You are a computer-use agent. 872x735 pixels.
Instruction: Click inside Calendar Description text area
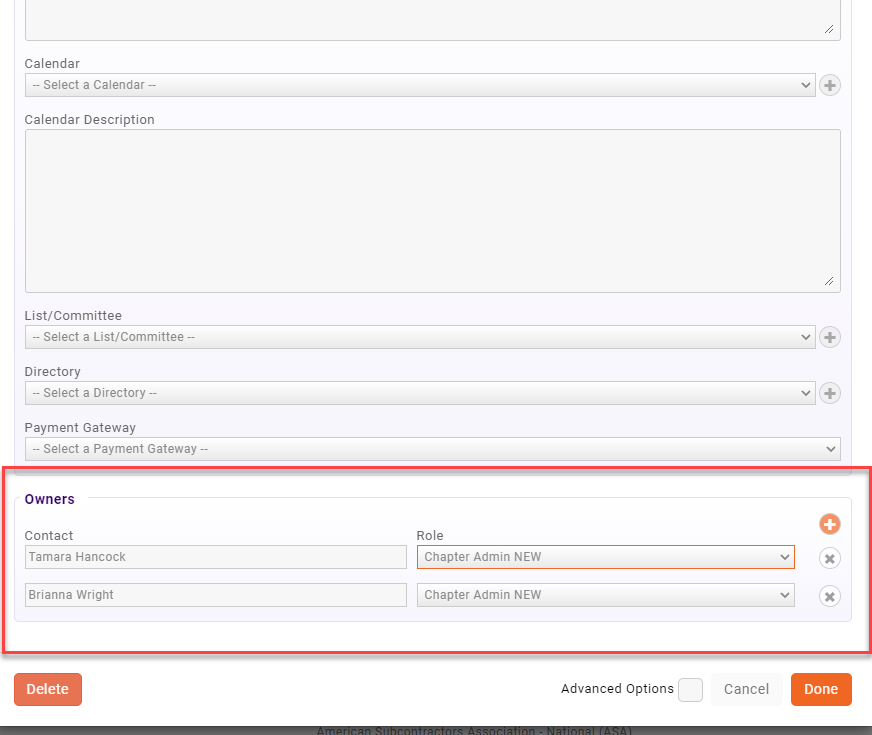pyautogui.click(x=432, y=210)
